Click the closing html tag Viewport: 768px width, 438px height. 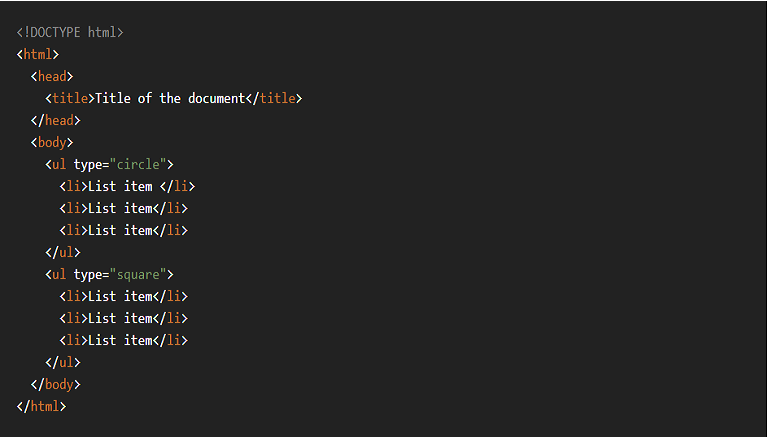coord(42,406)
